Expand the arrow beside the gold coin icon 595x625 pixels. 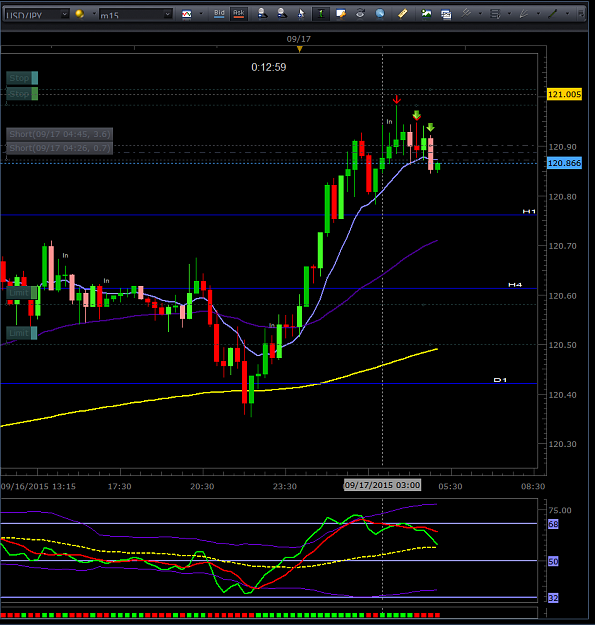94,14
